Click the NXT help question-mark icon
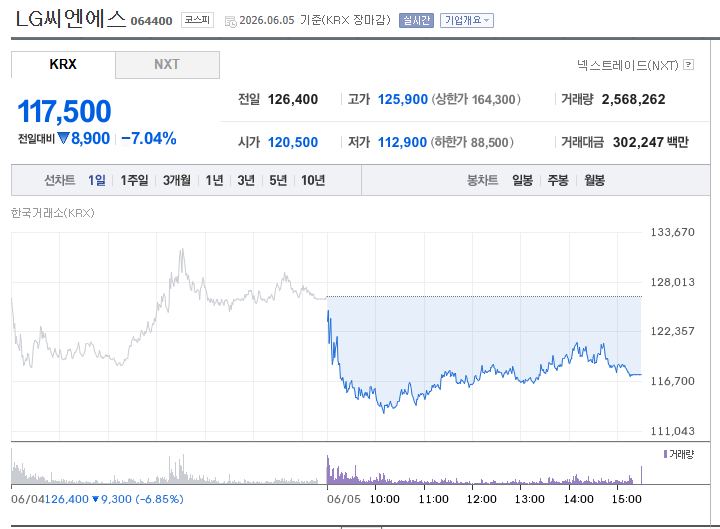Screen dimensions: 720x529 pyautogui.click(x=688, y=65)
